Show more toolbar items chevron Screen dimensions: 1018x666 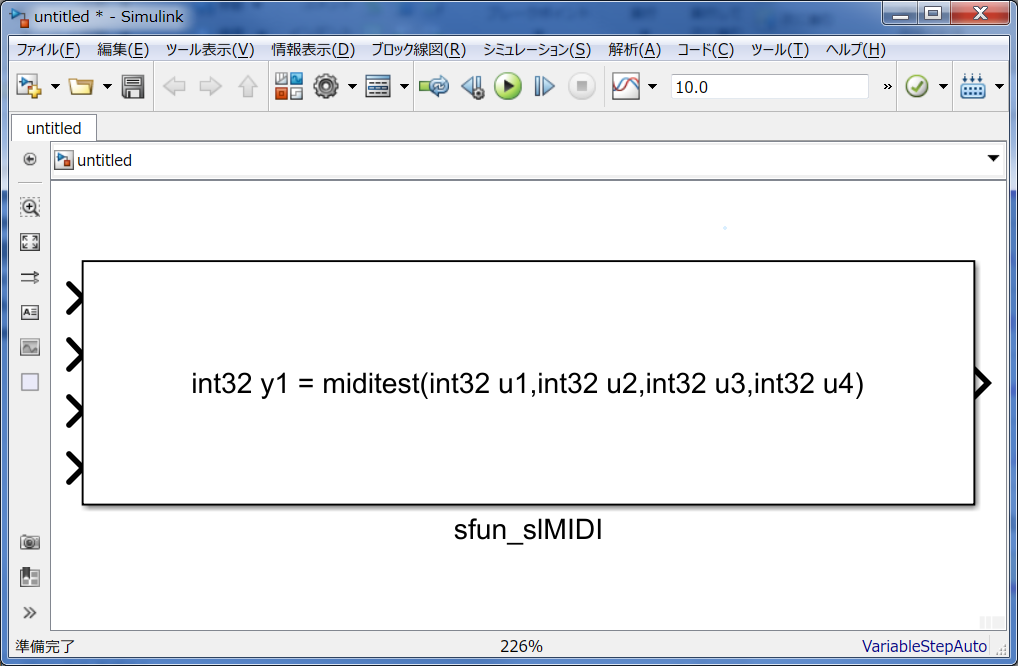tap(888, 86)
